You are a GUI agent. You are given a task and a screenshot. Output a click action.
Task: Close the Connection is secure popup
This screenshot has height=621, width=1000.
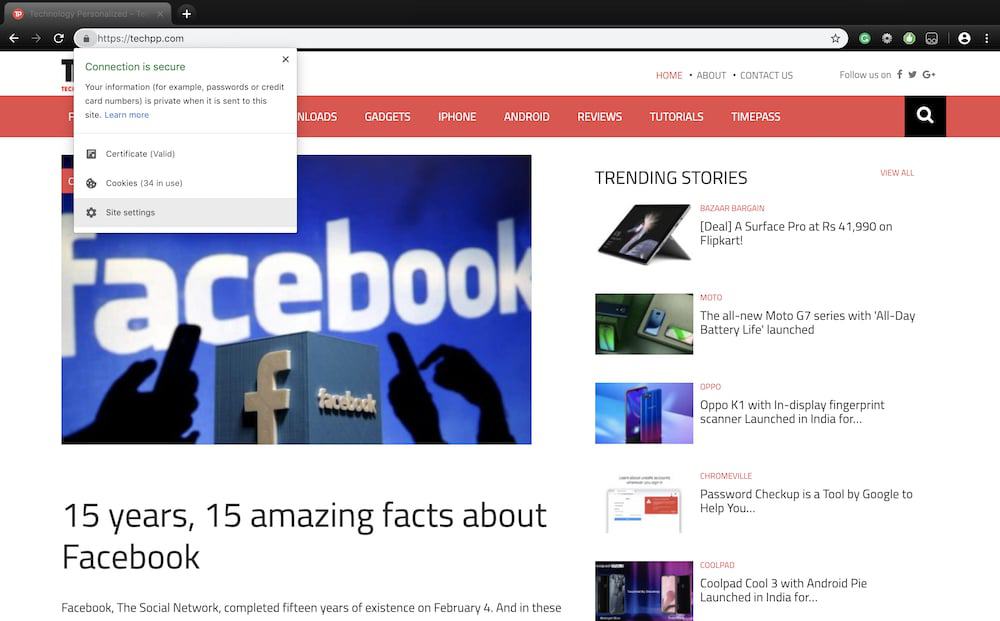pos(286,59)
